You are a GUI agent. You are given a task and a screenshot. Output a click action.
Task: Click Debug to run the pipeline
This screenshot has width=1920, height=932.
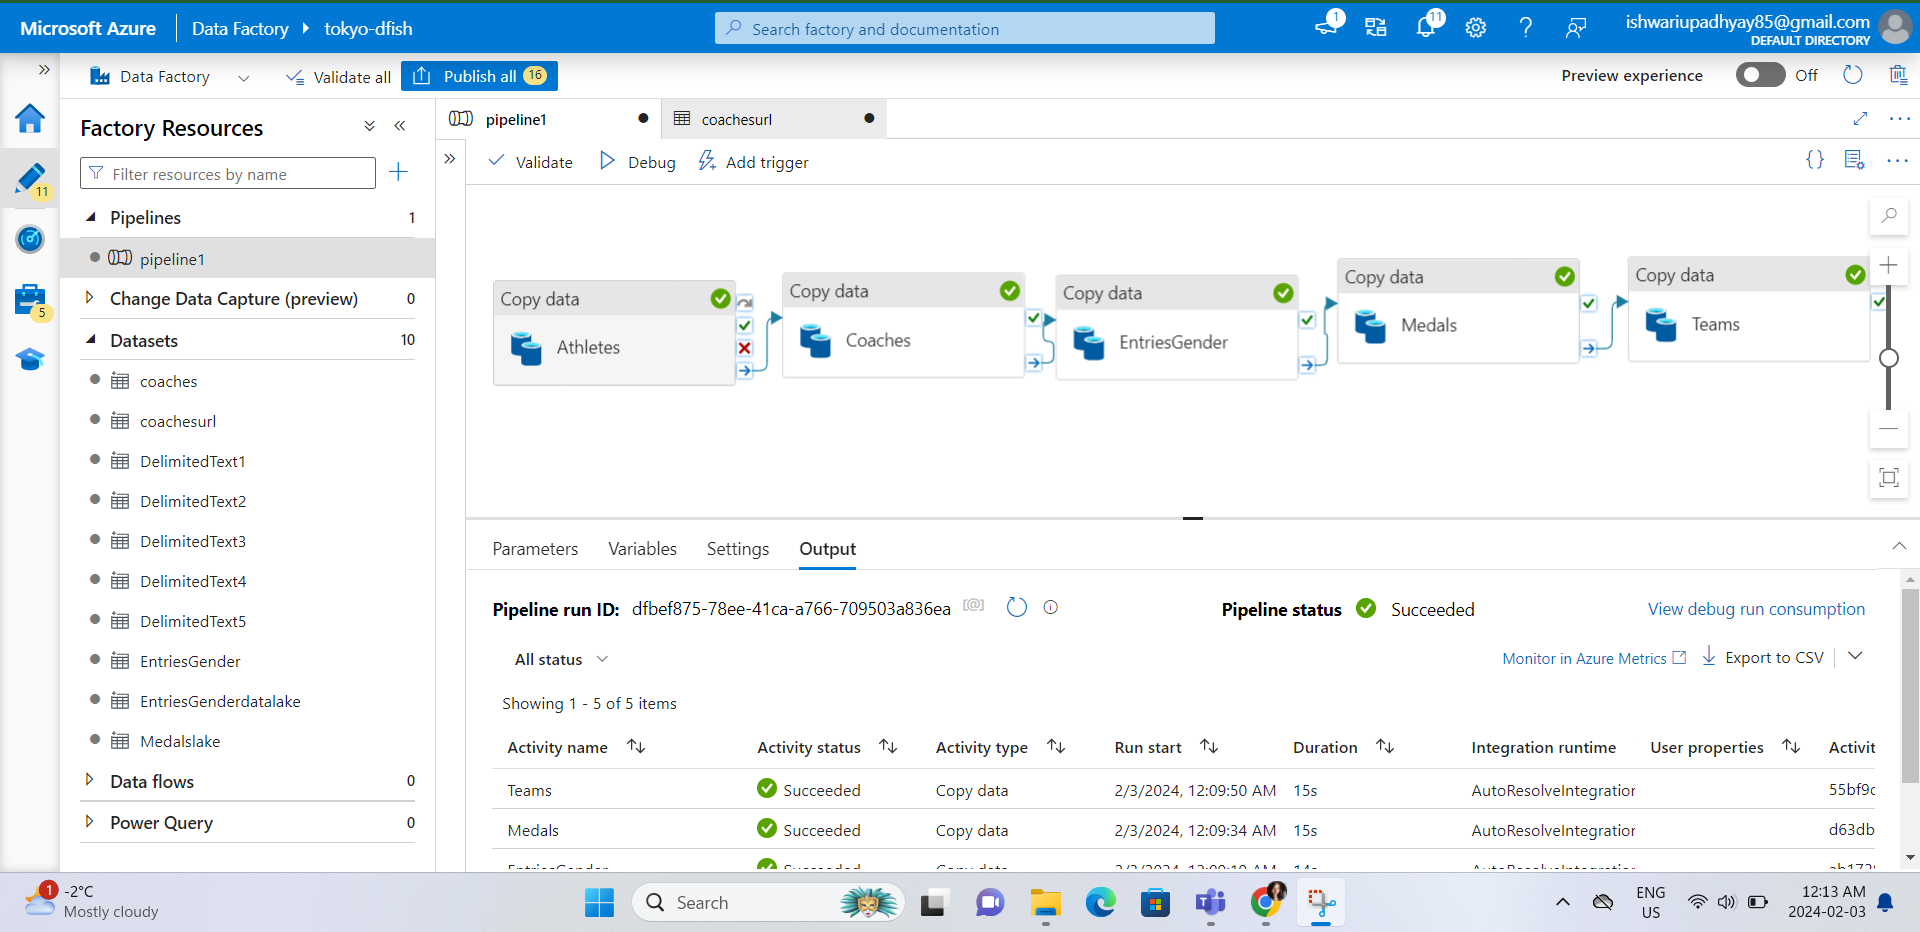[x=637, y=161]
